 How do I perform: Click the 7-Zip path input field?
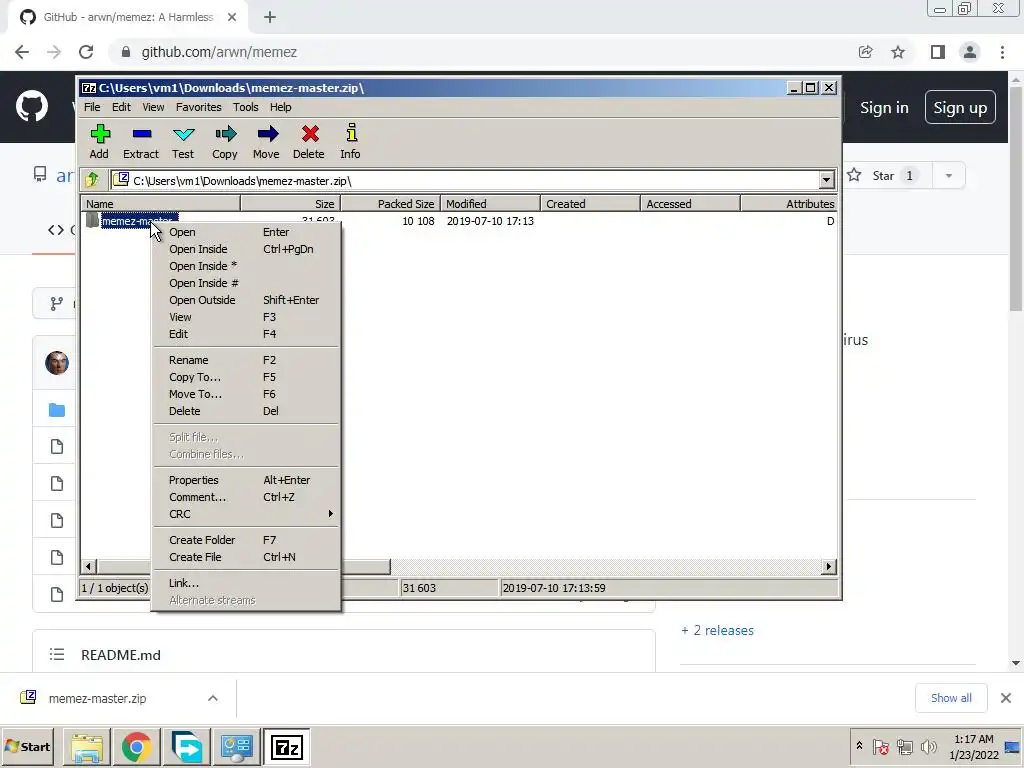click(465, 180)
